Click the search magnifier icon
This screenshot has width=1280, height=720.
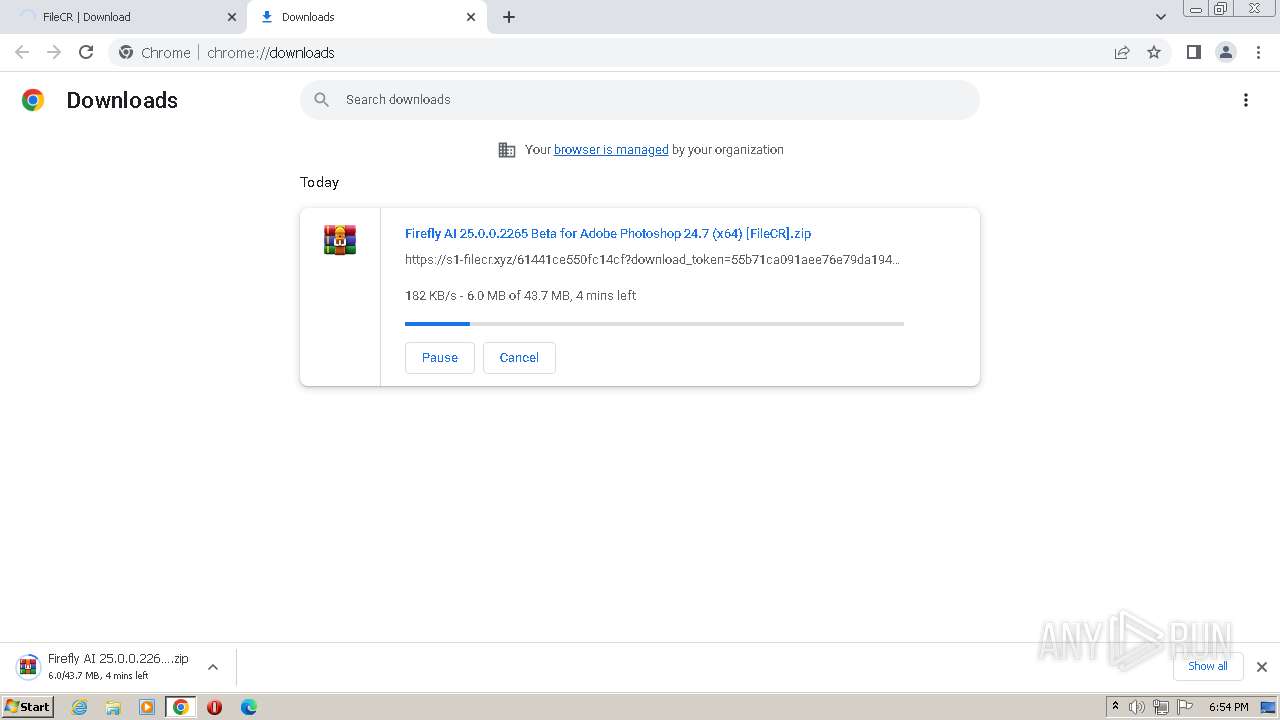pos(321,100)
